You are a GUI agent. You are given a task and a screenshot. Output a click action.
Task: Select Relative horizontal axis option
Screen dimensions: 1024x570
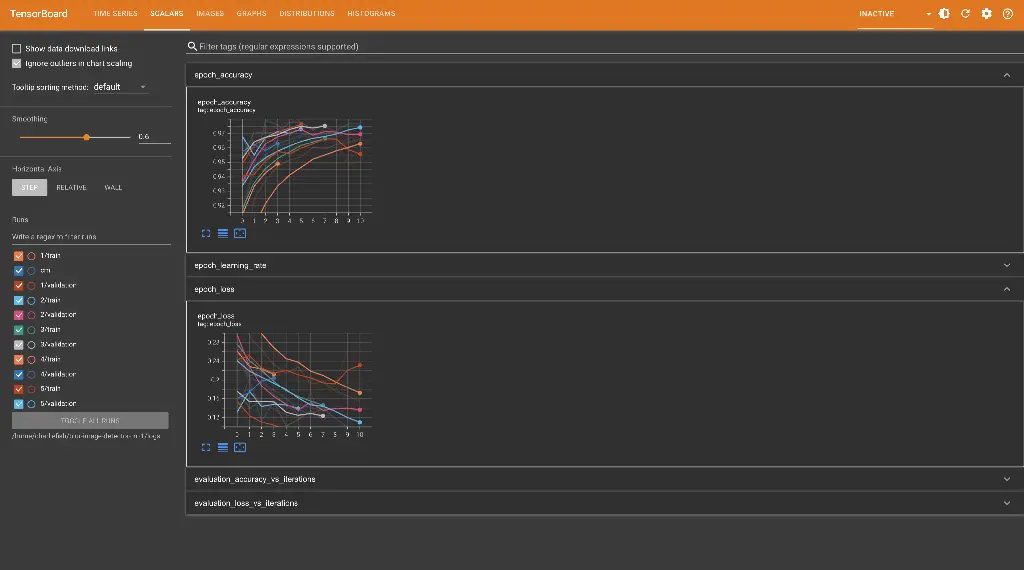(x=71, y=187)
